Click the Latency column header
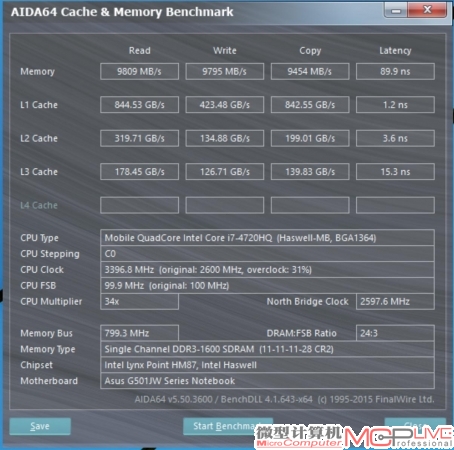The width and height of the screenshot is (454, 450). (x=395, y=51)
